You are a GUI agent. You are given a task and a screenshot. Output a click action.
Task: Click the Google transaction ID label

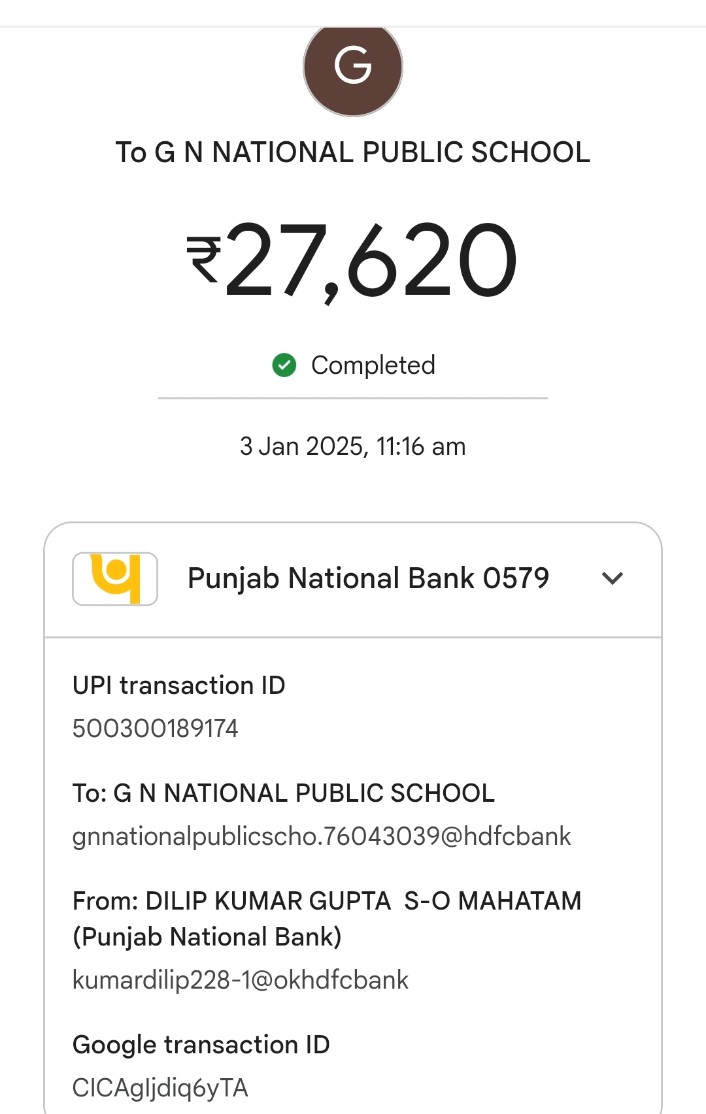(x=201, y=1045)
